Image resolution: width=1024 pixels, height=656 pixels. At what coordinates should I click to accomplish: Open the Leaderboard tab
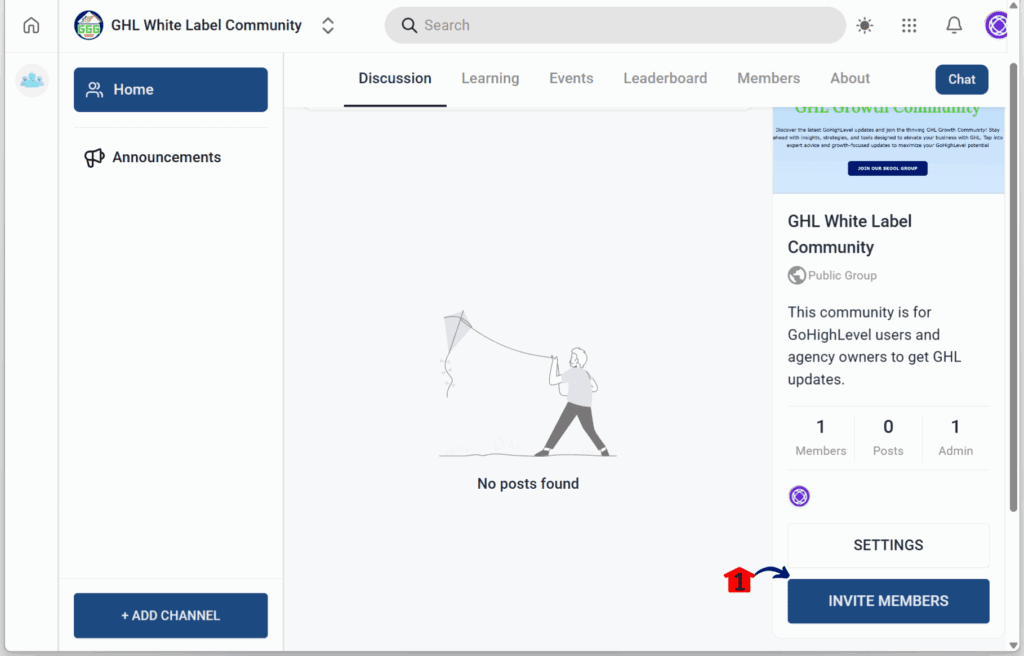tap(665, 78)
